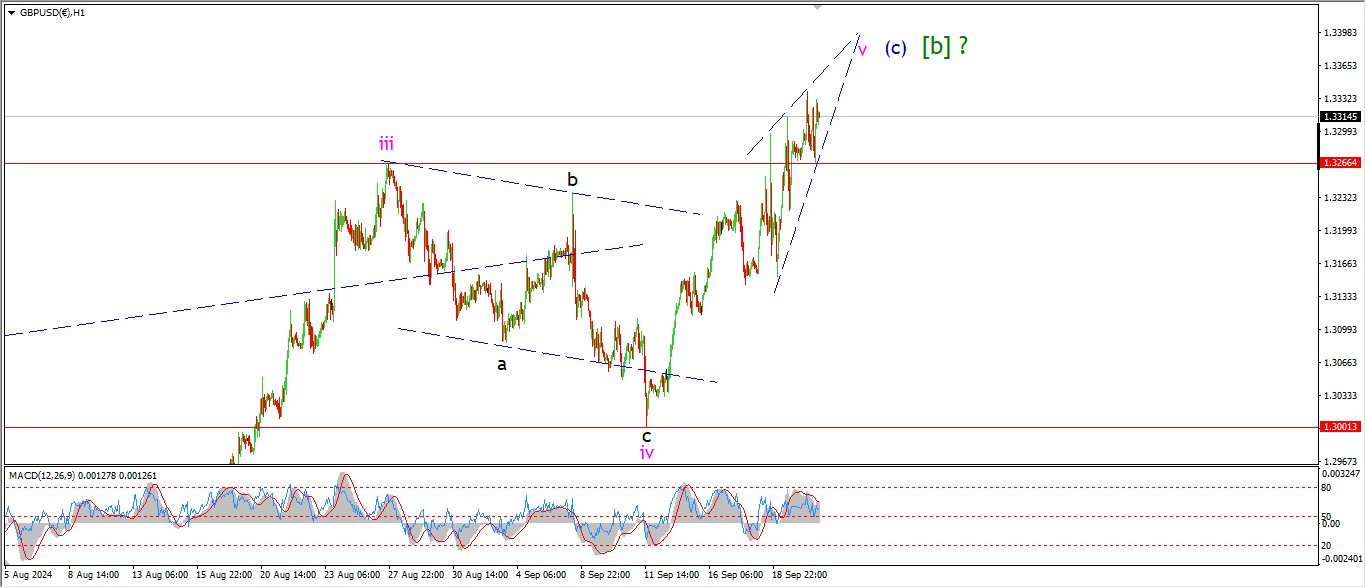Click the 1.33983 price scale value
The height and width of the screenshot is (588, 1366).
tap(1338, 33)
